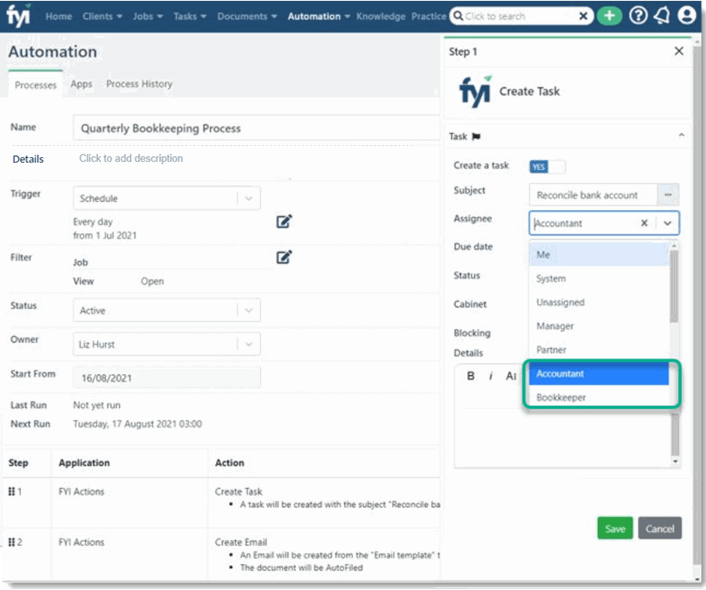
Task: Select System in the assignee list
Action: click(x=599, y=278)
